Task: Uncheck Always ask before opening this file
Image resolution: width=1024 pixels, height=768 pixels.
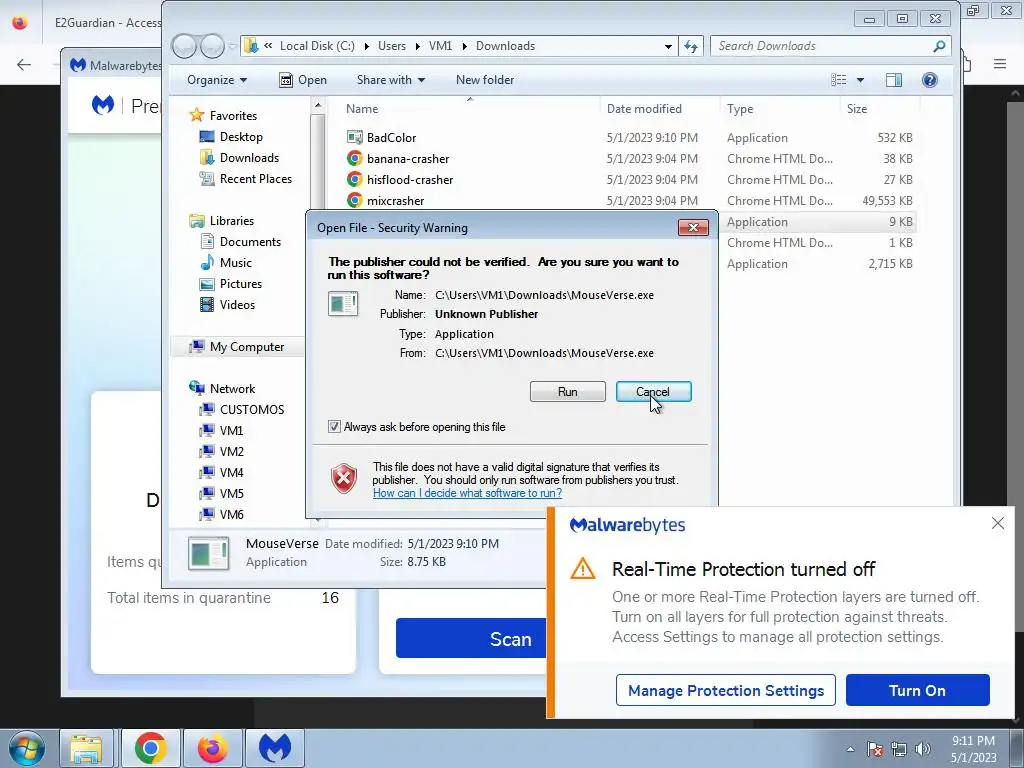Action: 334,426
